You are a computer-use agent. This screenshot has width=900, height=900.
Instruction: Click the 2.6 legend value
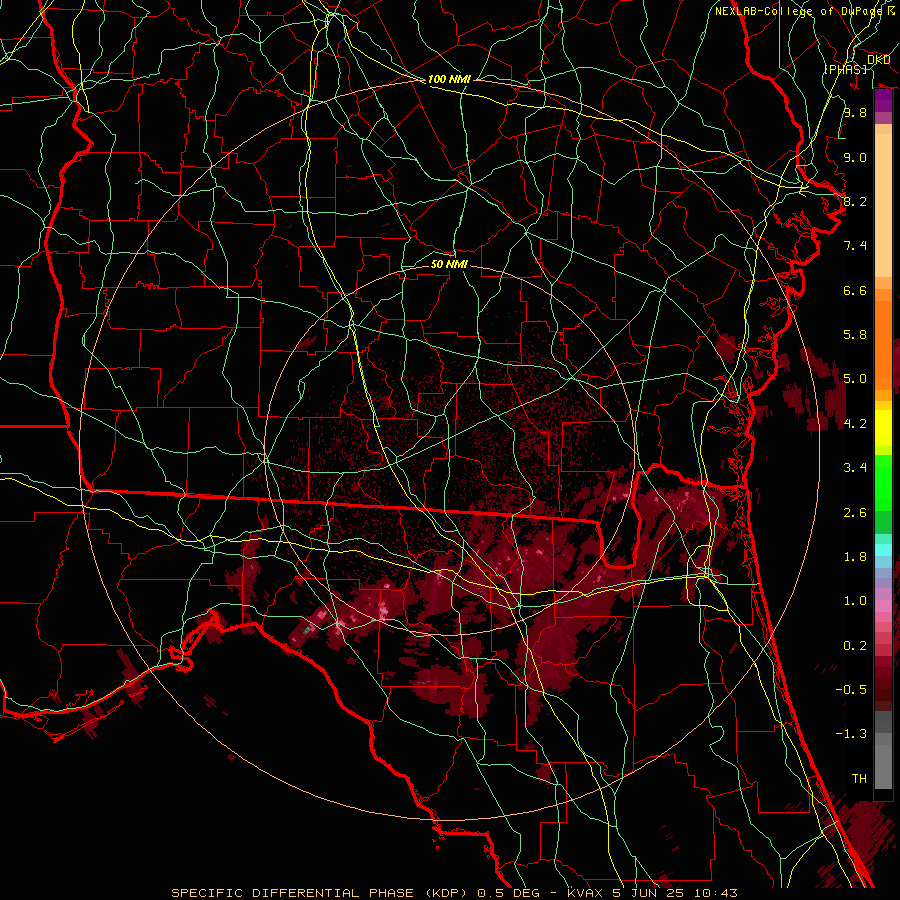point(855,513)
